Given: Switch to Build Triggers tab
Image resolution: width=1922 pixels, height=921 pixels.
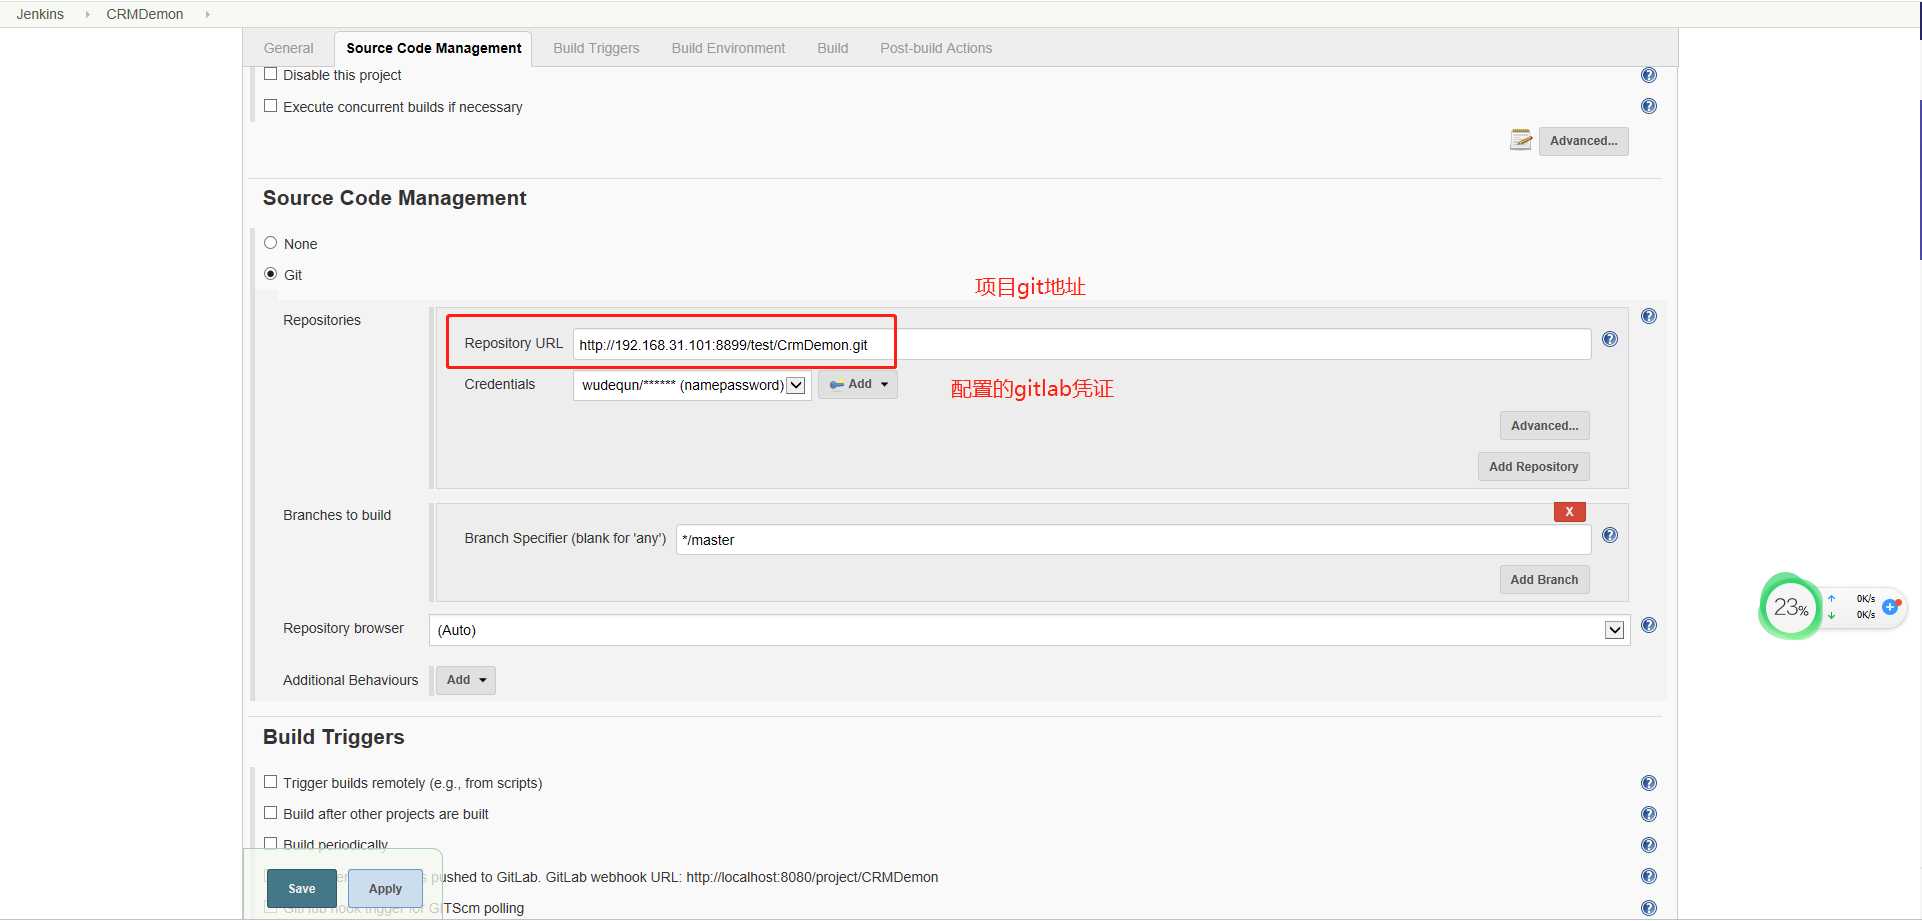Looking at the screenshot, I should (596, 48).
